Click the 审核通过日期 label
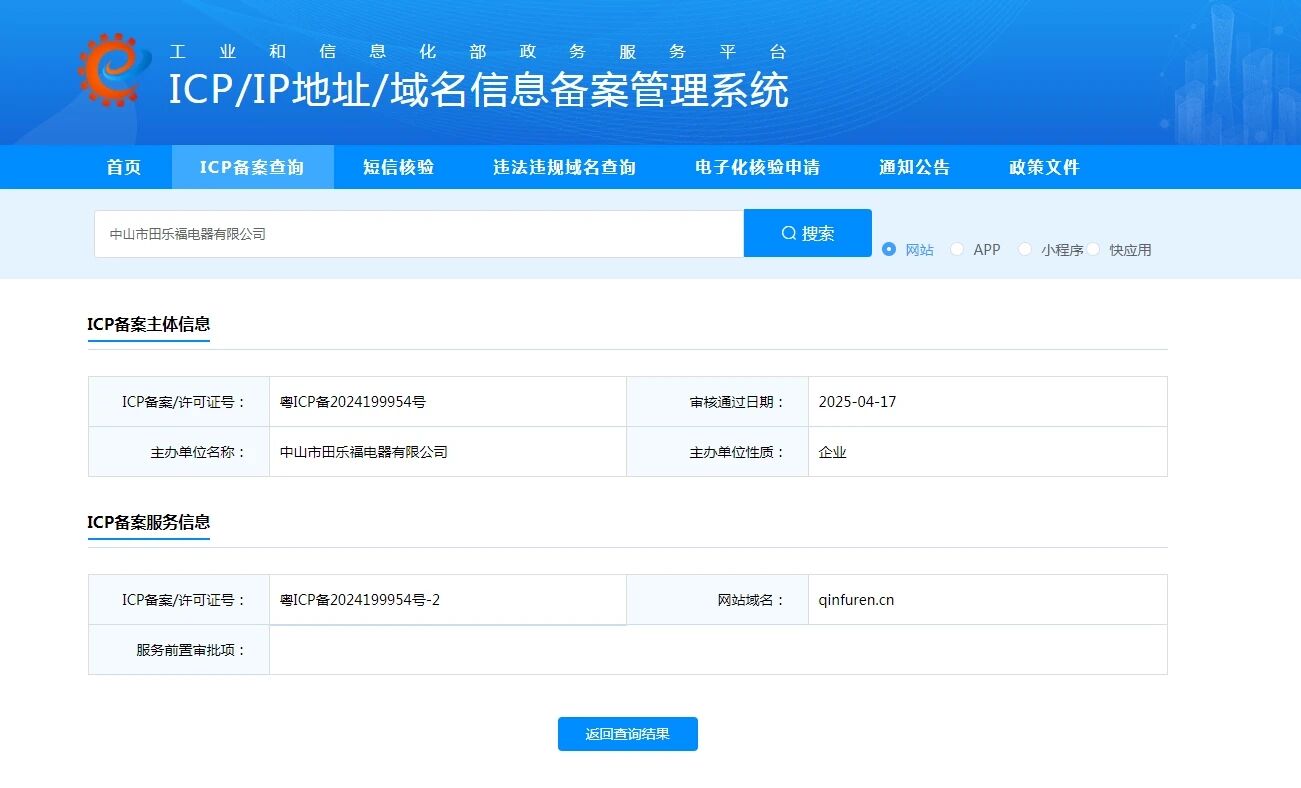Viewport: 1301px width, 788px height. [x=737, y=402]
